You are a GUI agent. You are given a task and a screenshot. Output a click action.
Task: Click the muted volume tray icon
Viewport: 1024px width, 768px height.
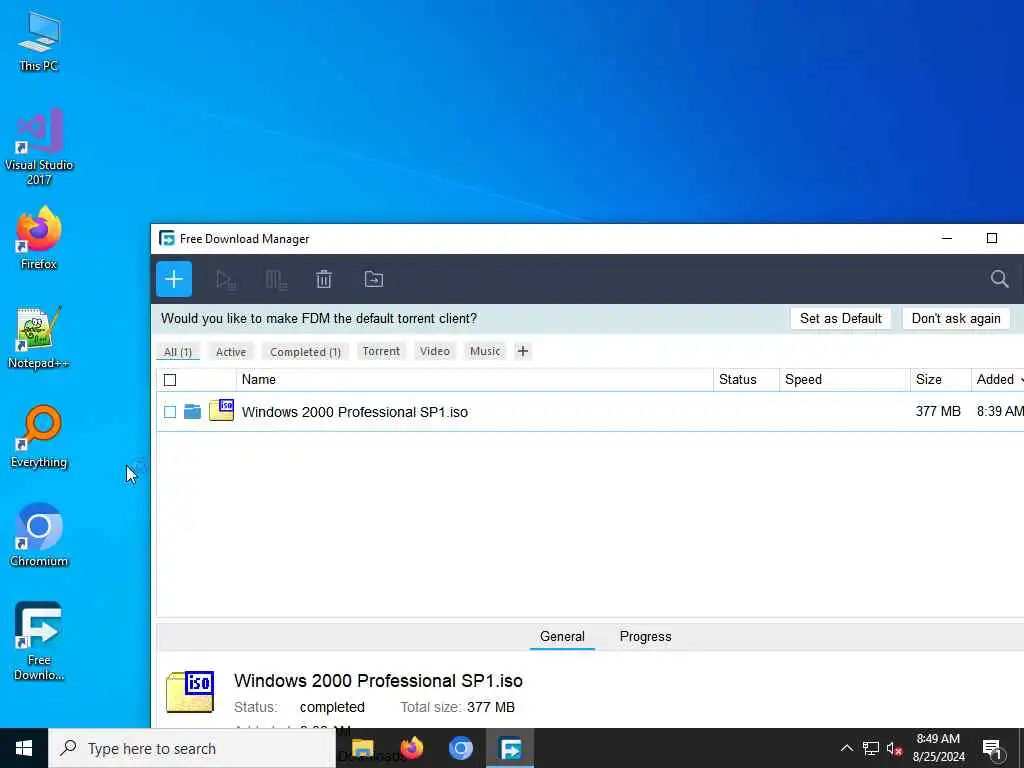(894, 748)
